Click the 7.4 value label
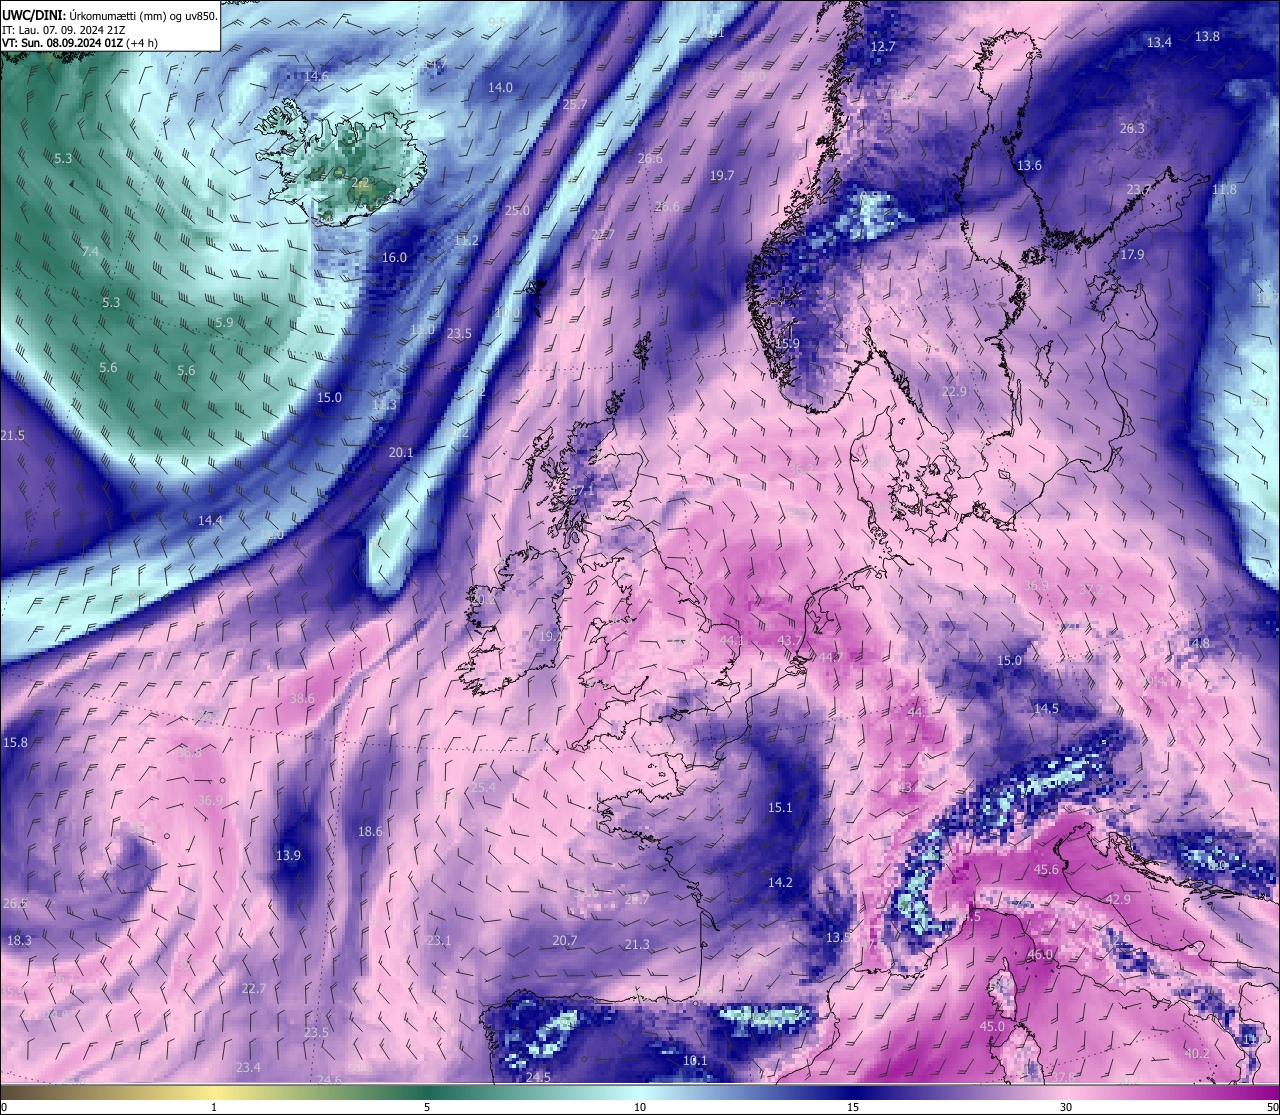 click(x=90, y=252)
